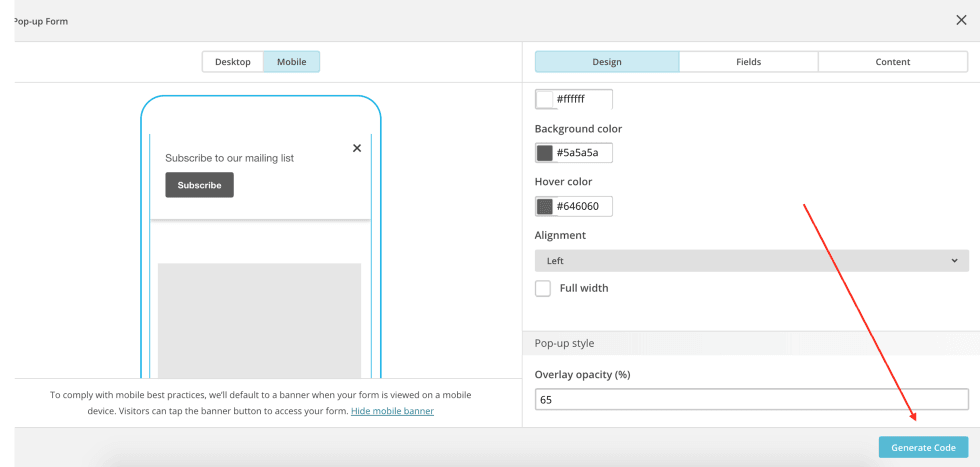The image size is (980, 467).
Task: Open the Design tab
Action: click(607, 62)
